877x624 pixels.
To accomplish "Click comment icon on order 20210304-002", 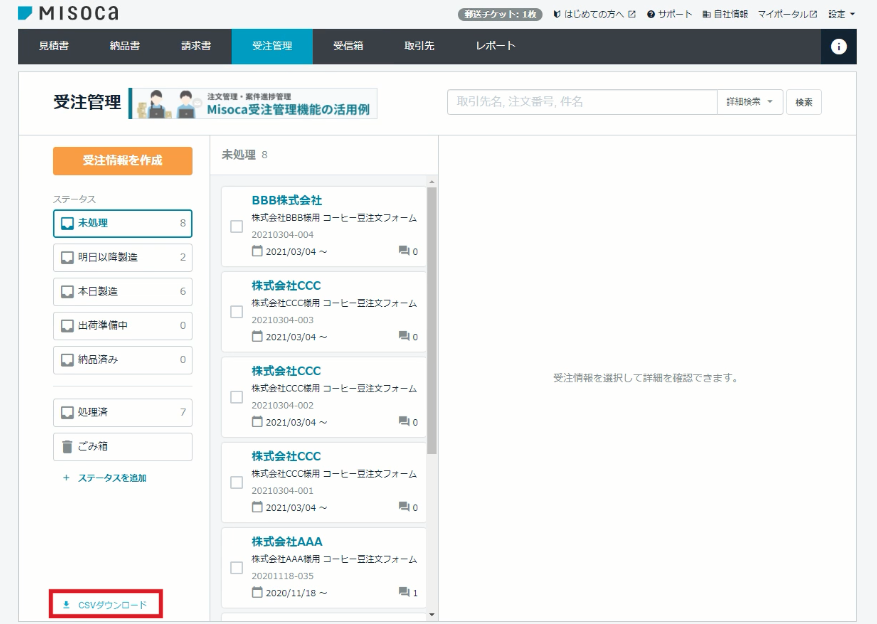I will [x=404, y=421].
